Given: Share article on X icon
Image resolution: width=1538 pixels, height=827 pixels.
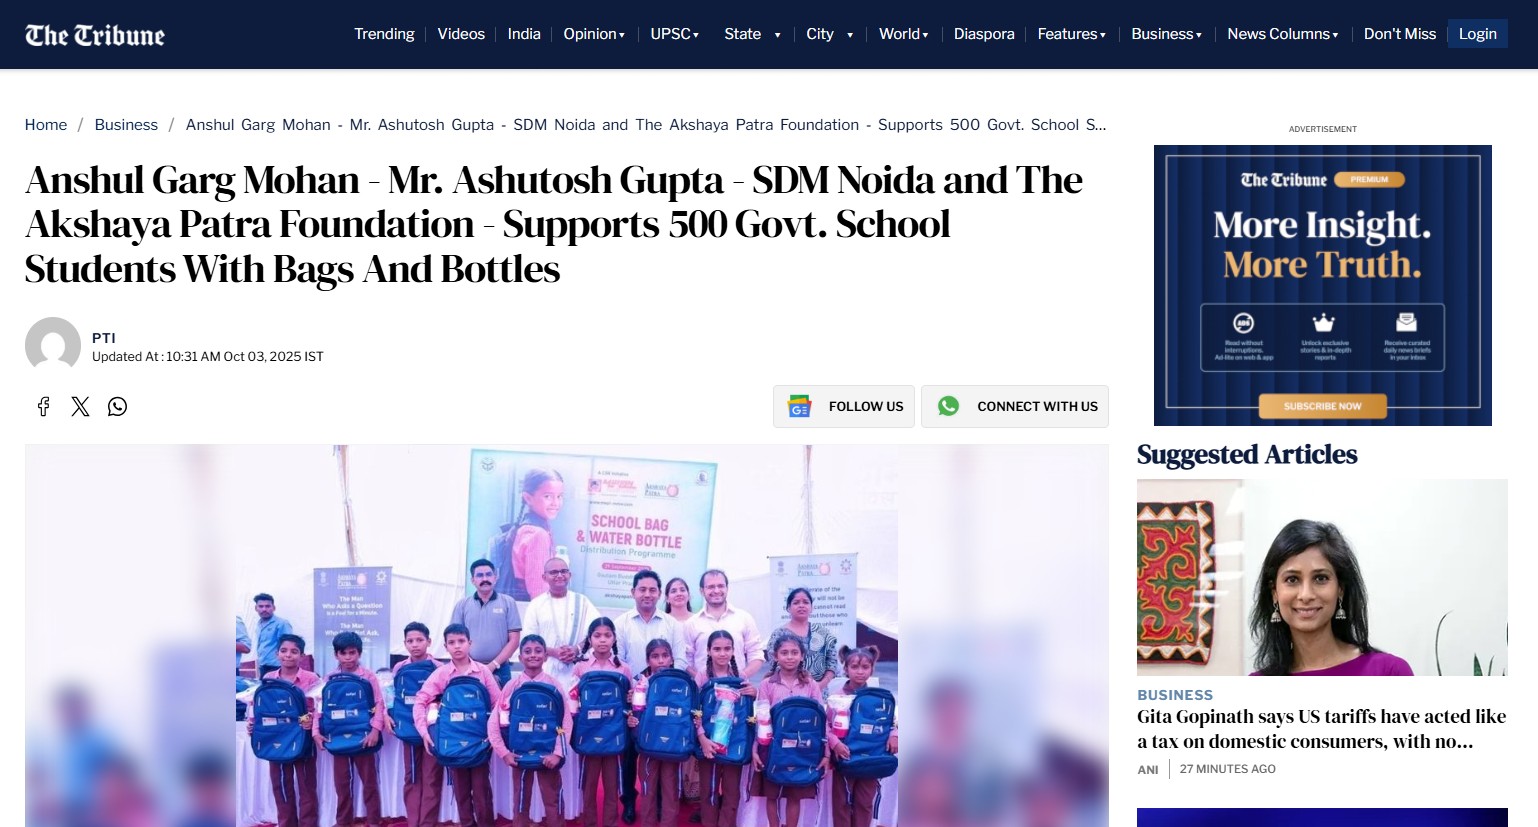Looking at the screenshot, I should [x=80, y=406].
